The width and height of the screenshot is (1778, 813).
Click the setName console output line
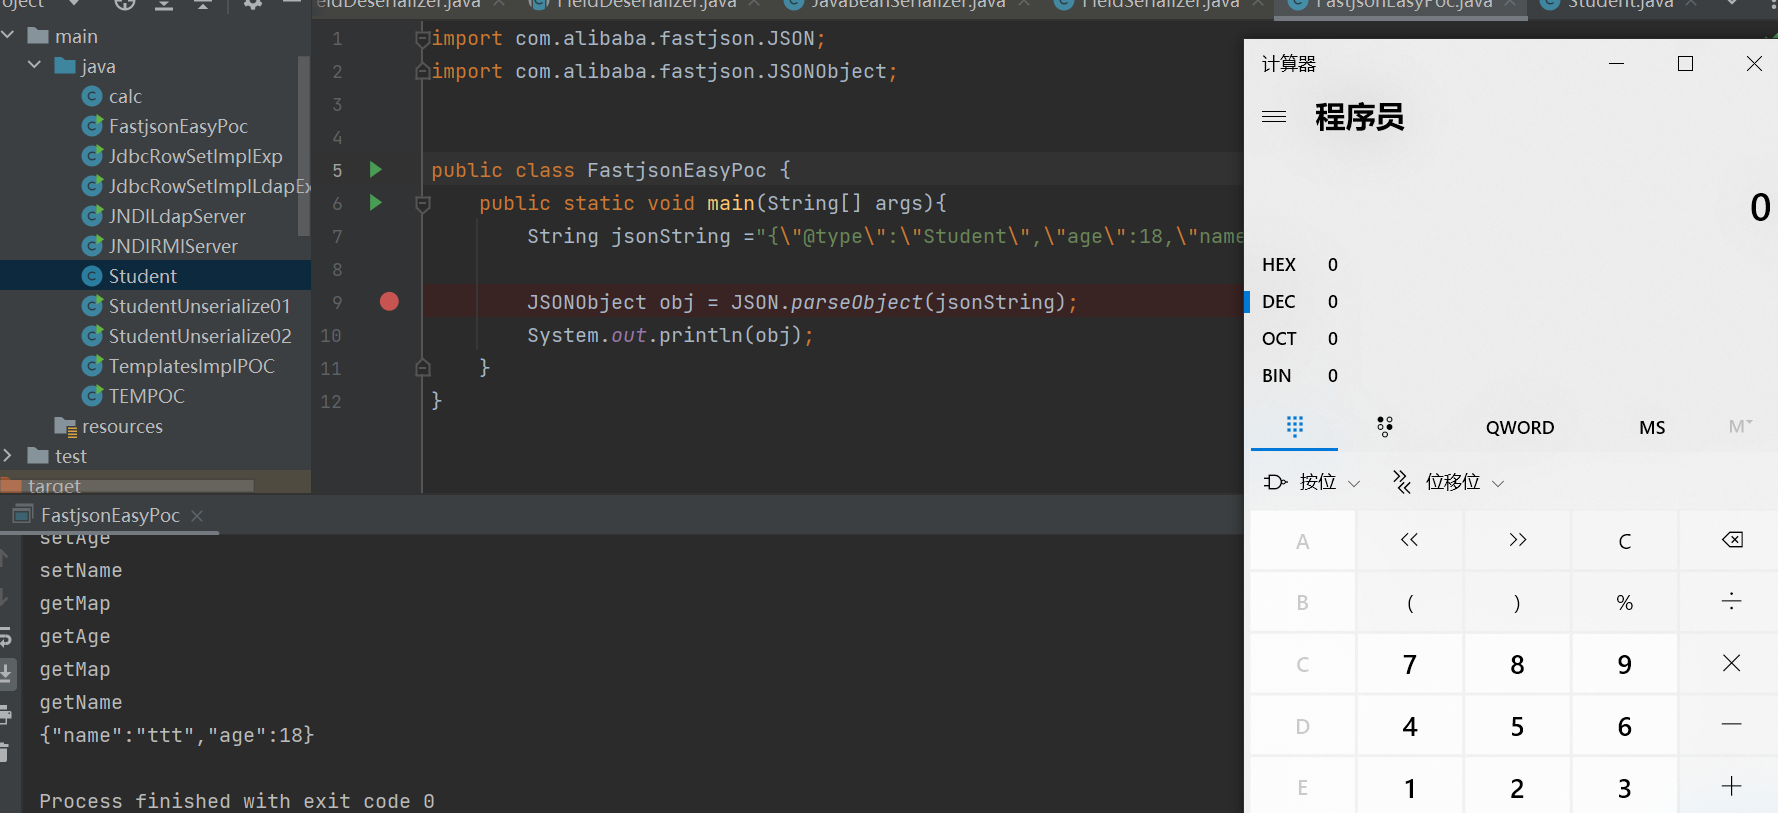pos(81,570)
